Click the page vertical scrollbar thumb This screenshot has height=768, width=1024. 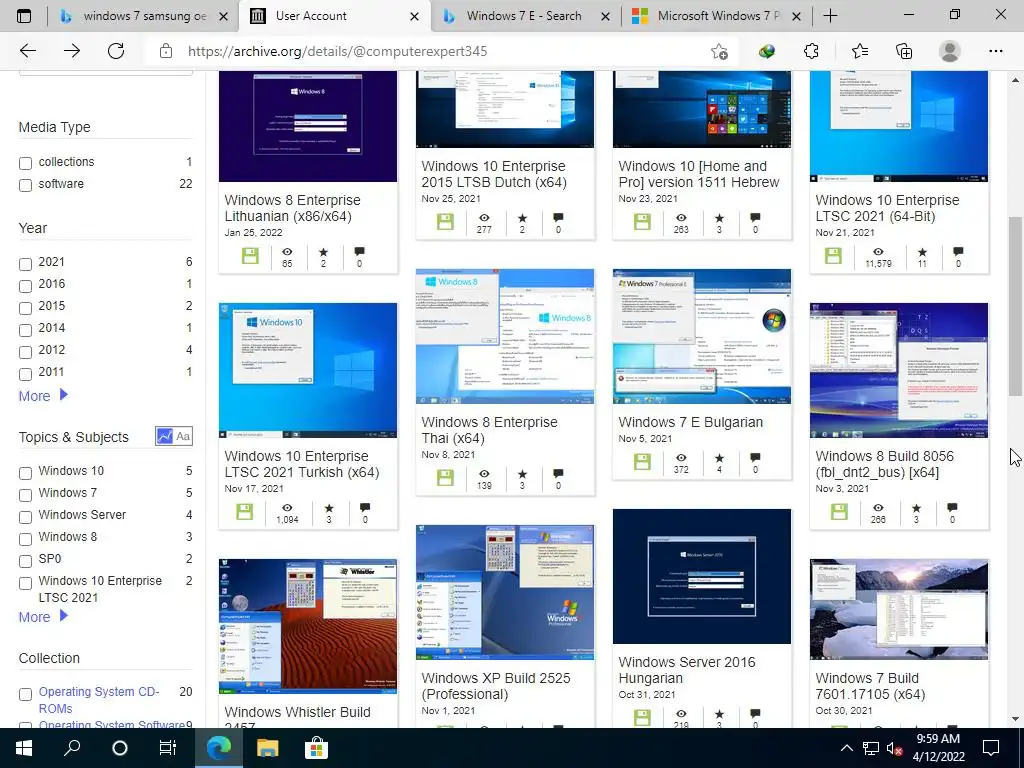[1015, 306]
